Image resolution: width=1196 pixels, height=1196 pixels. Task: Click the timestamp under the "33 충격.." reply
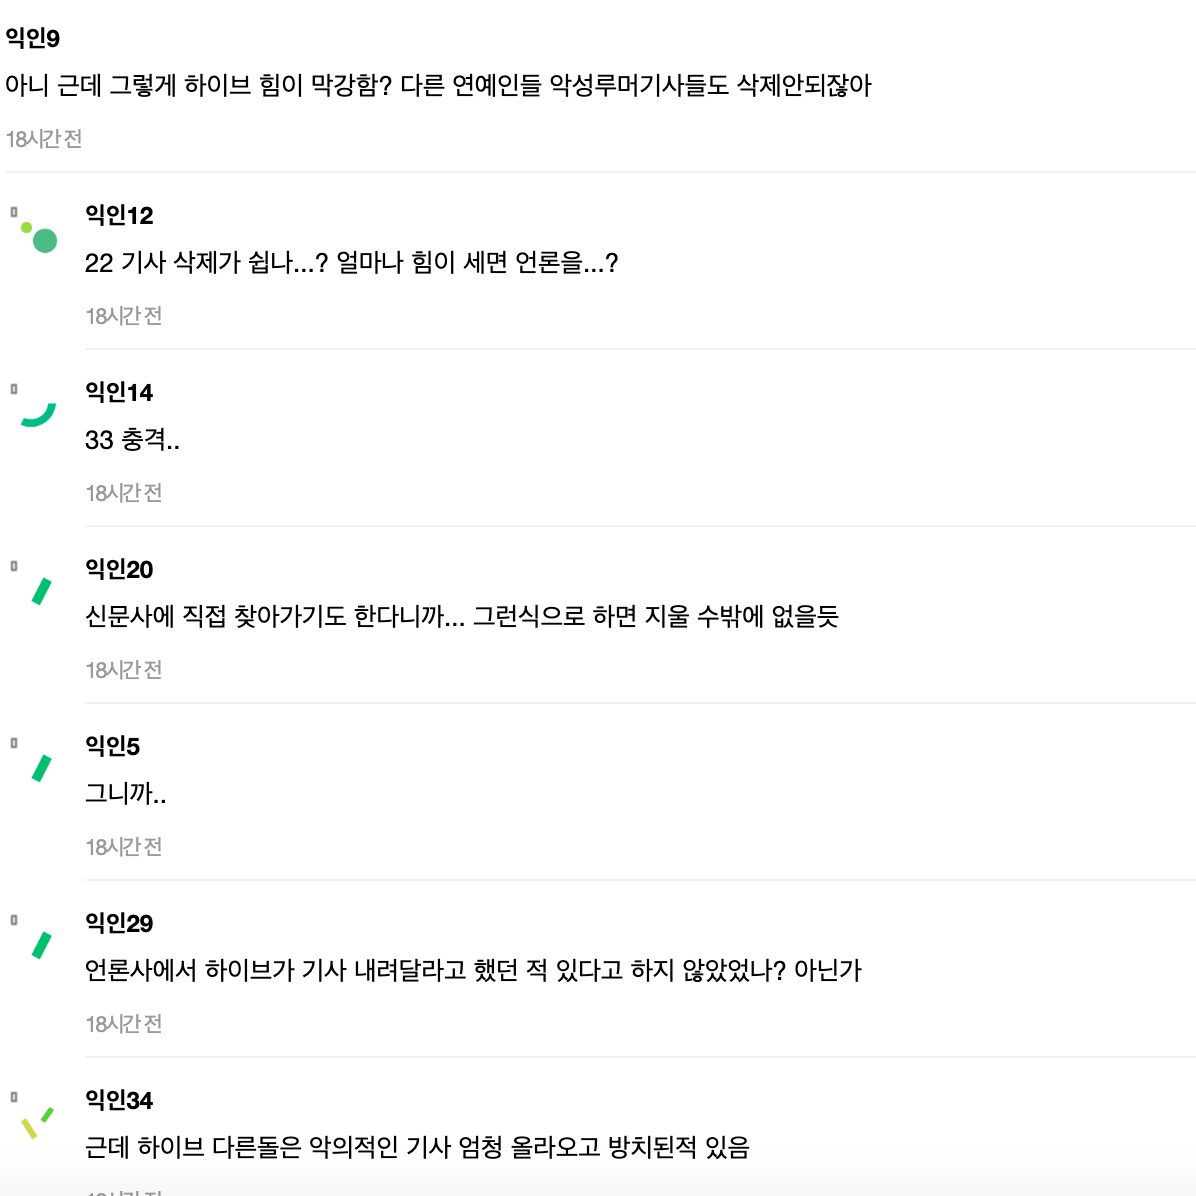[x=124, y=493]
